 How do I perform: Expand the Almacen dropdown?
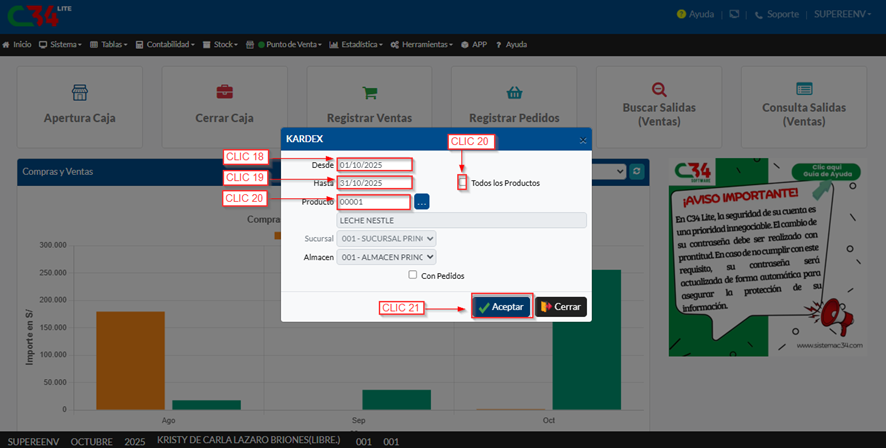(x=388, y=257)
